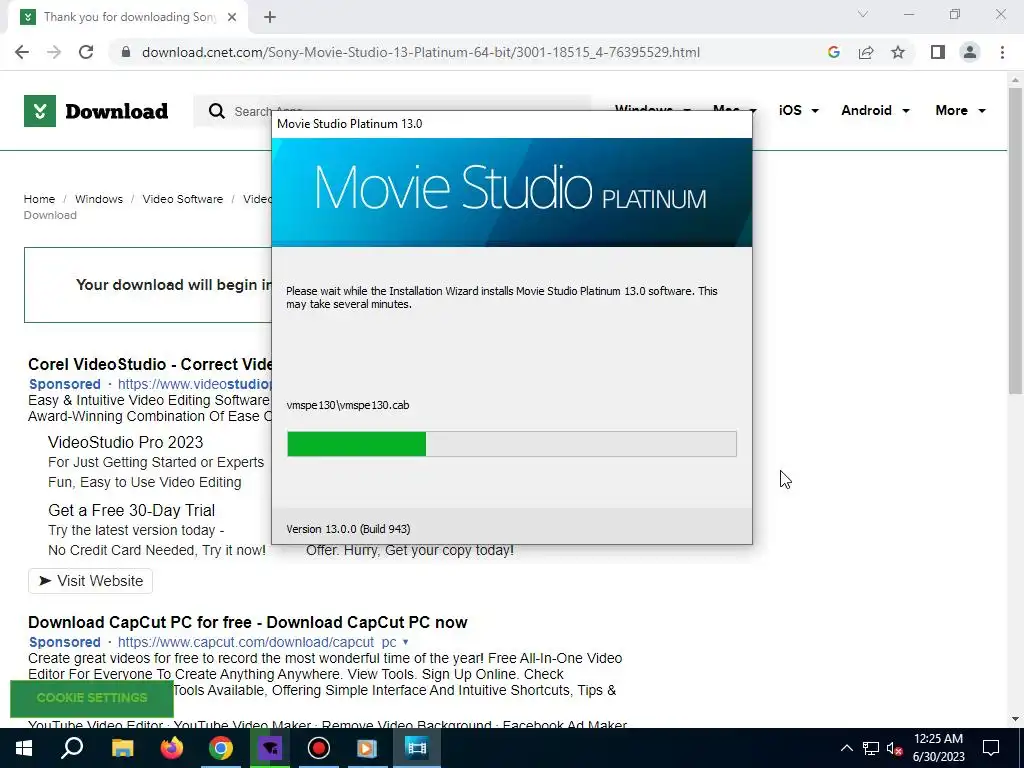
Task: Open the tab search chevron
Action: (x=863, y=14)
